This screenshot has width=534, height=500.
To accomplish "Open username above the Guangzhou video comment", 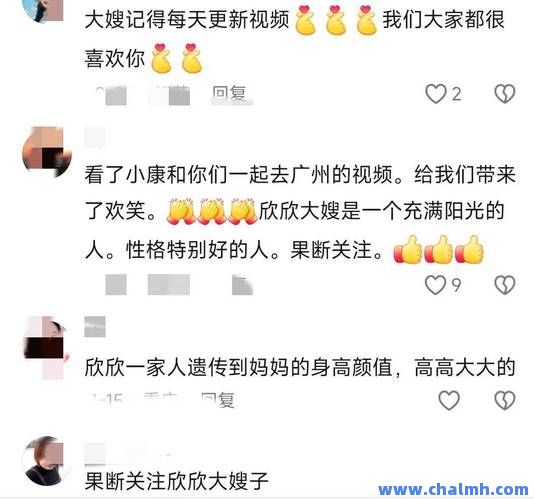I will click(95, 137).
